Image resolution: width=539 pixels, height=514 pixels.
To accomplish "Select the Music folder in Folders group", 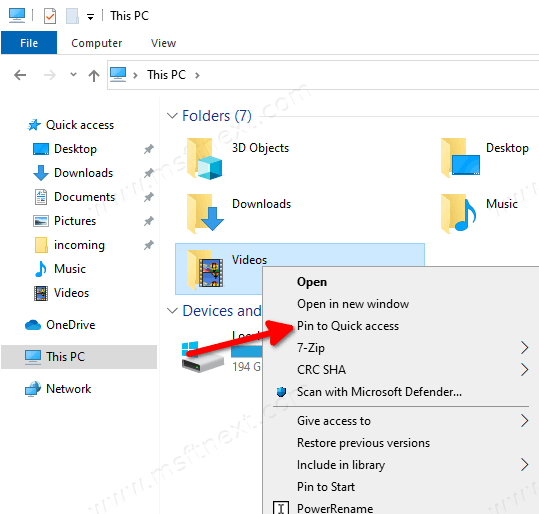I will pyautogui.click(x=480, y=213).
